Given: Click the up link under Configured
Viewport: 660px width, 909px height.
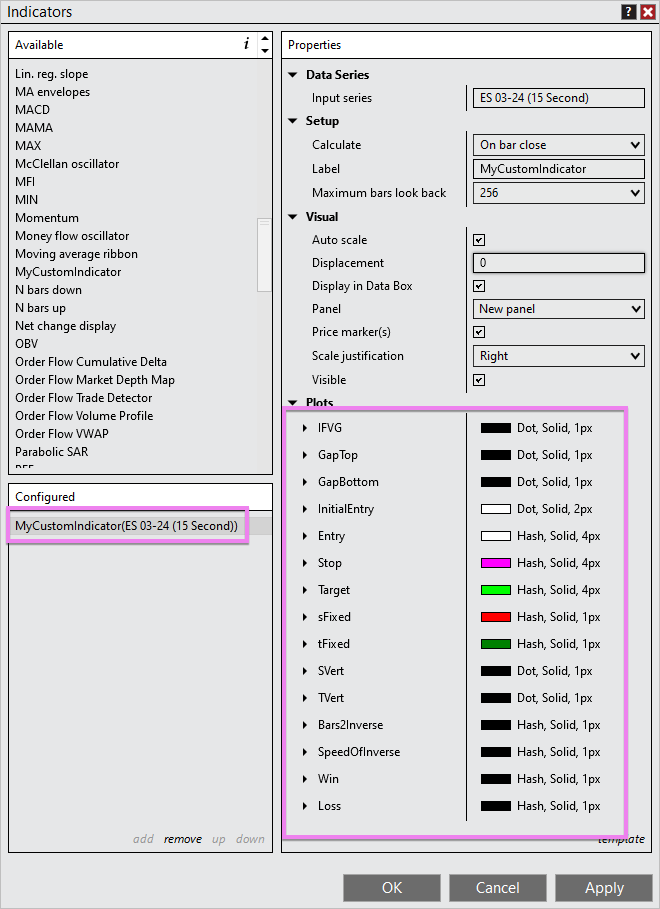Looking at the screenshot, I should coord(219,839).
